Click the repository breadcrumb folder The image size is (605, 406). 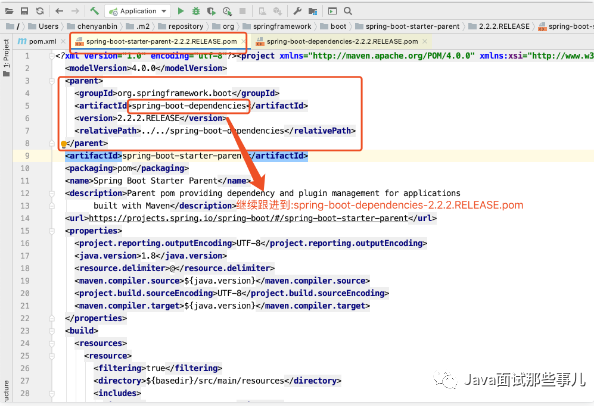click(181, 26)
